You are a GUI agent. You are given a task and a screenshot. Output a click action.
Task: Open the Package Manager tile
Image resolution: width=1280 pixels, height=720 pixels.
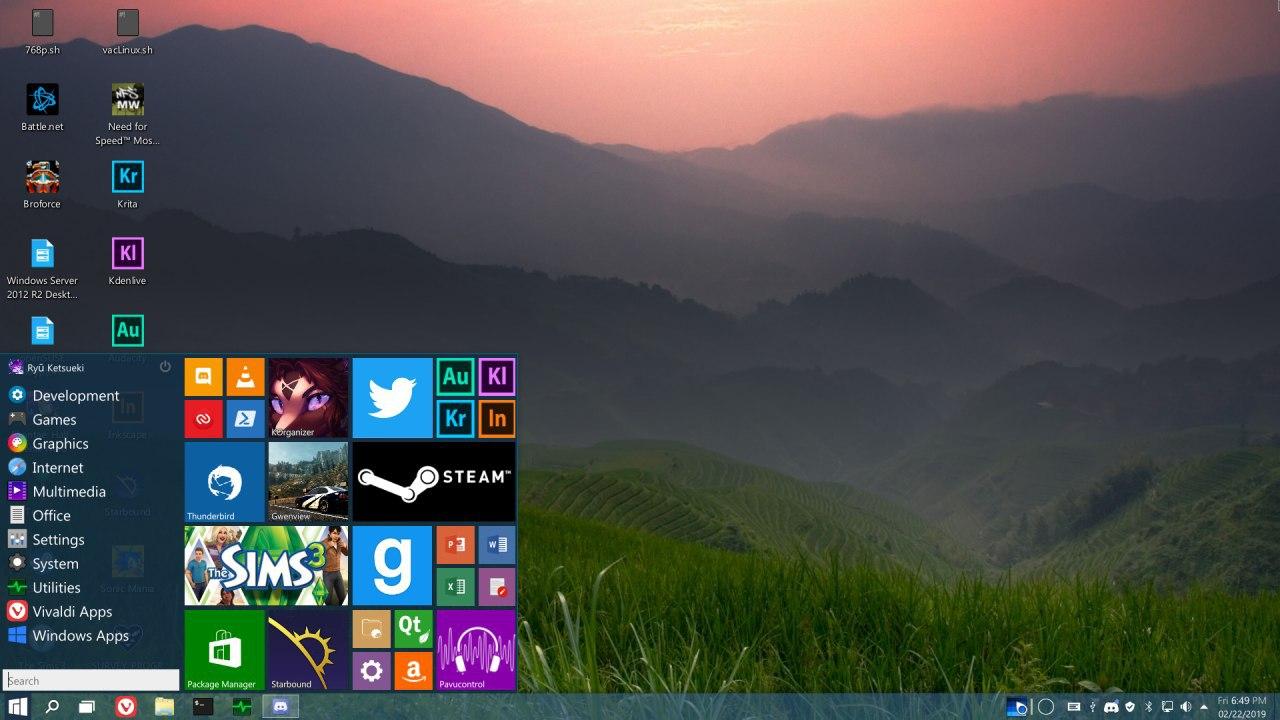pos(224,650)
